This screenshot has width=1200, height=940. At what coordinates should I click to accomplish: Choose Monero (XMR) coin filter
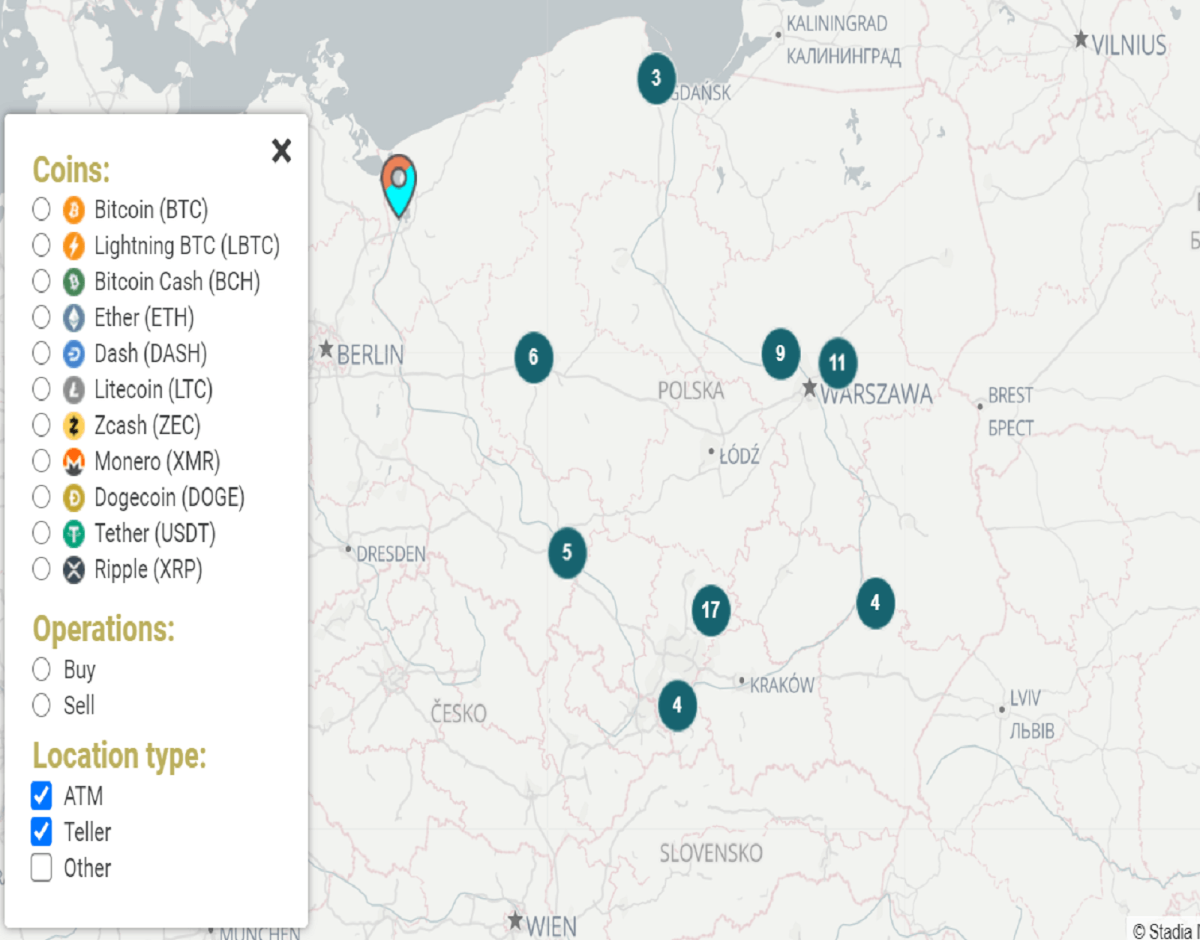coord(41,462)
